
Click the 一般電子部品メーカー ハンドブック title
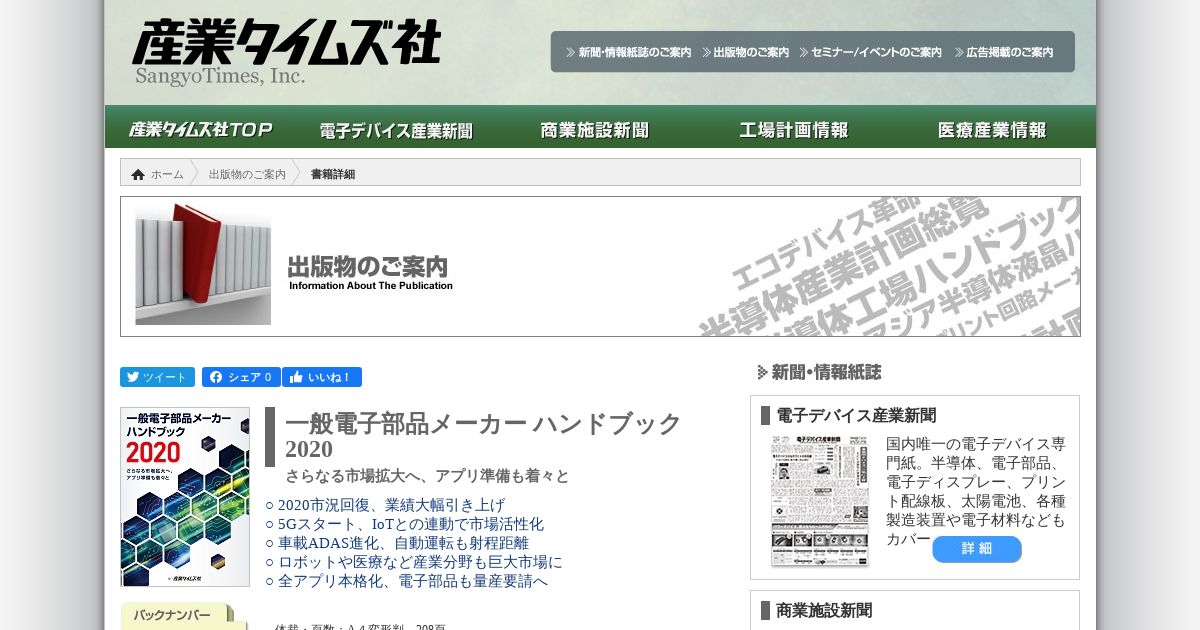click(x=483, y=423)
